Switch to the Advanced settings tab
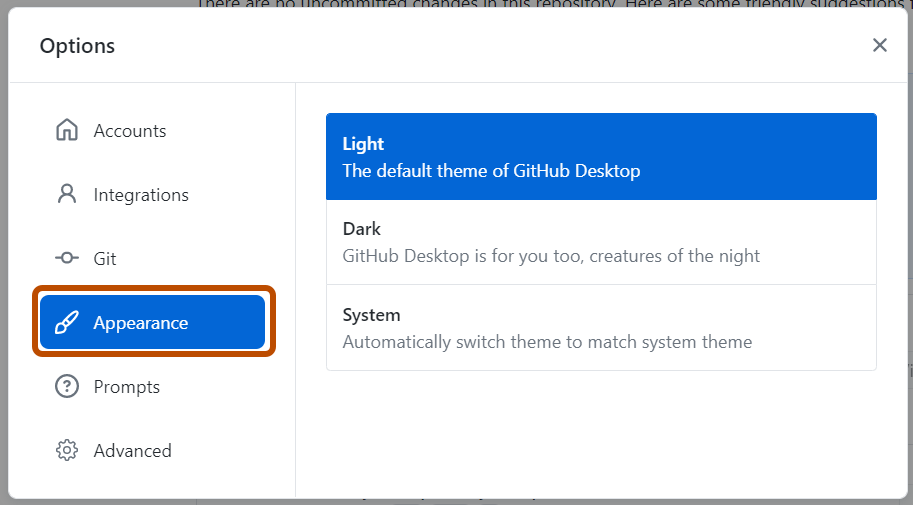Image resolution: width=913 pixels, height=505 pixels. 153,450
